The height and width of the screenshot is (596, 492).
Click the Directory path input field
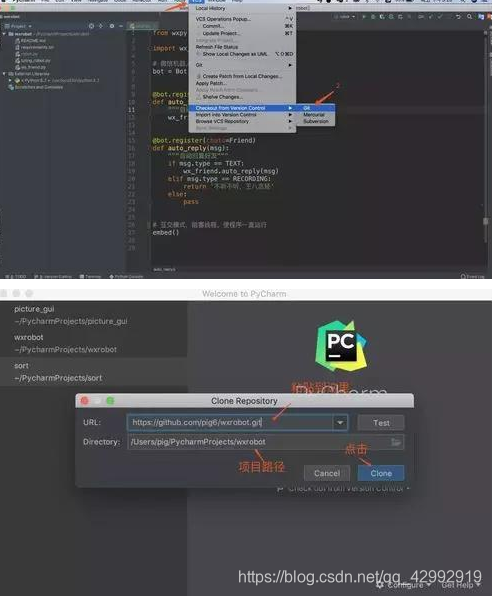[265, 442]
